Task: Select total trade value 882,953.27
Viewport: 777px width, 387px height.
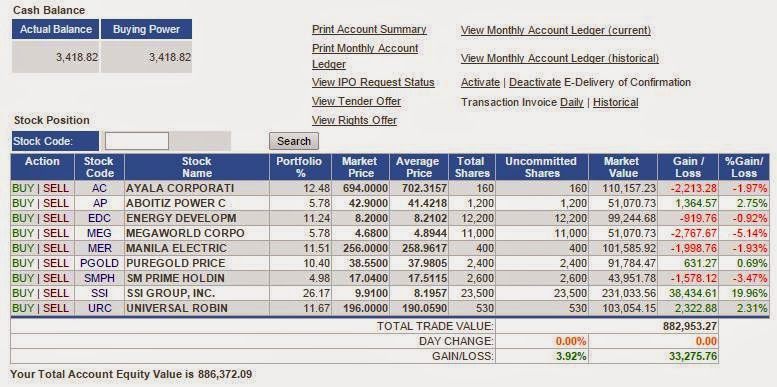Action: pyautogui.click(x=690, y=326)
